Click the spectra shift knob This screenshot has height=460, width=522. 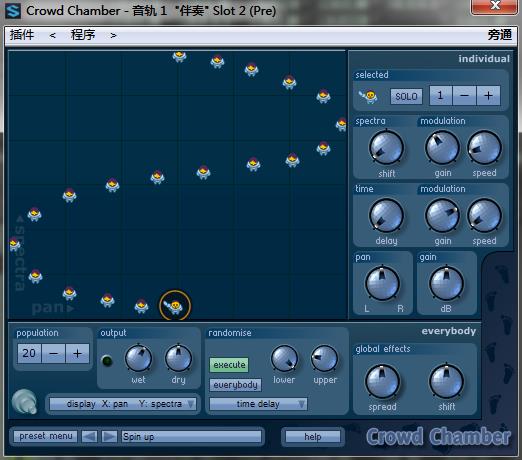coord(386,148)
